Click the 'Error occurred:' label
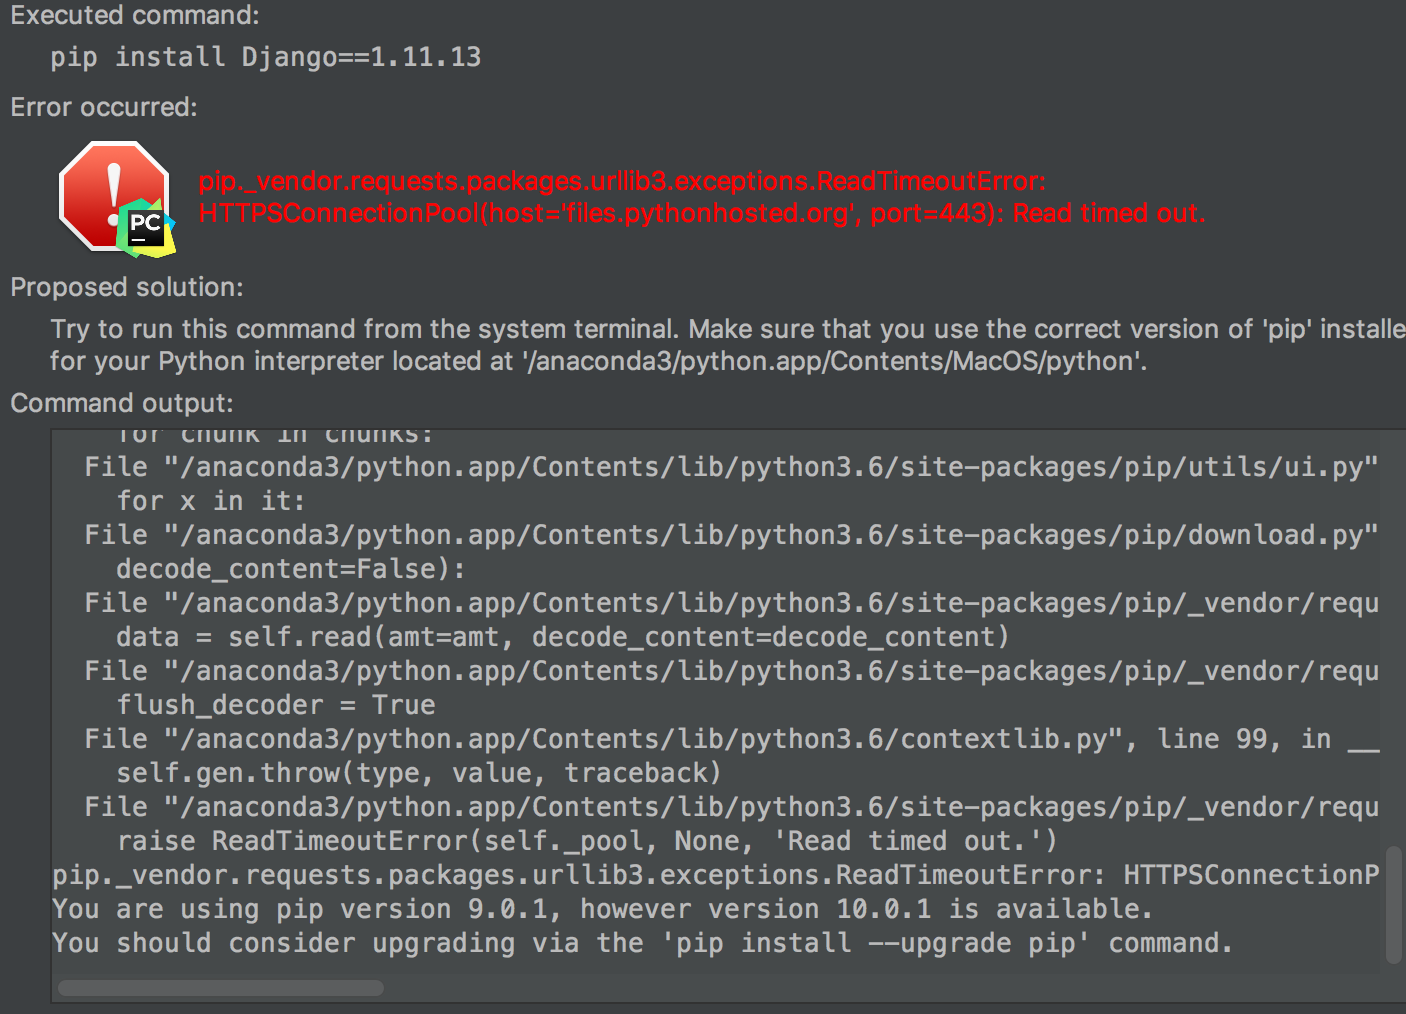This screenshot has width=1406, height=1014. [104, 107]
